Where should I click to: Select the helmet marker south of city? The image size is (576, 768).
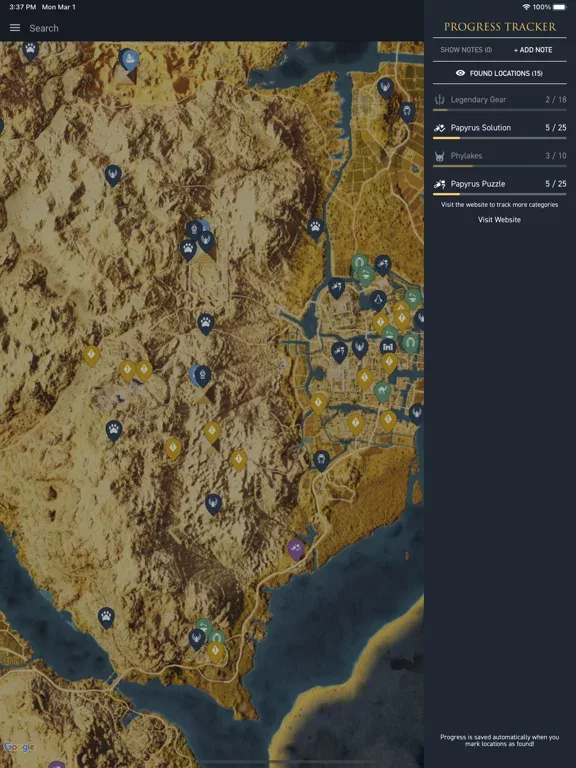pyautogui.click(x=321, y=460)
